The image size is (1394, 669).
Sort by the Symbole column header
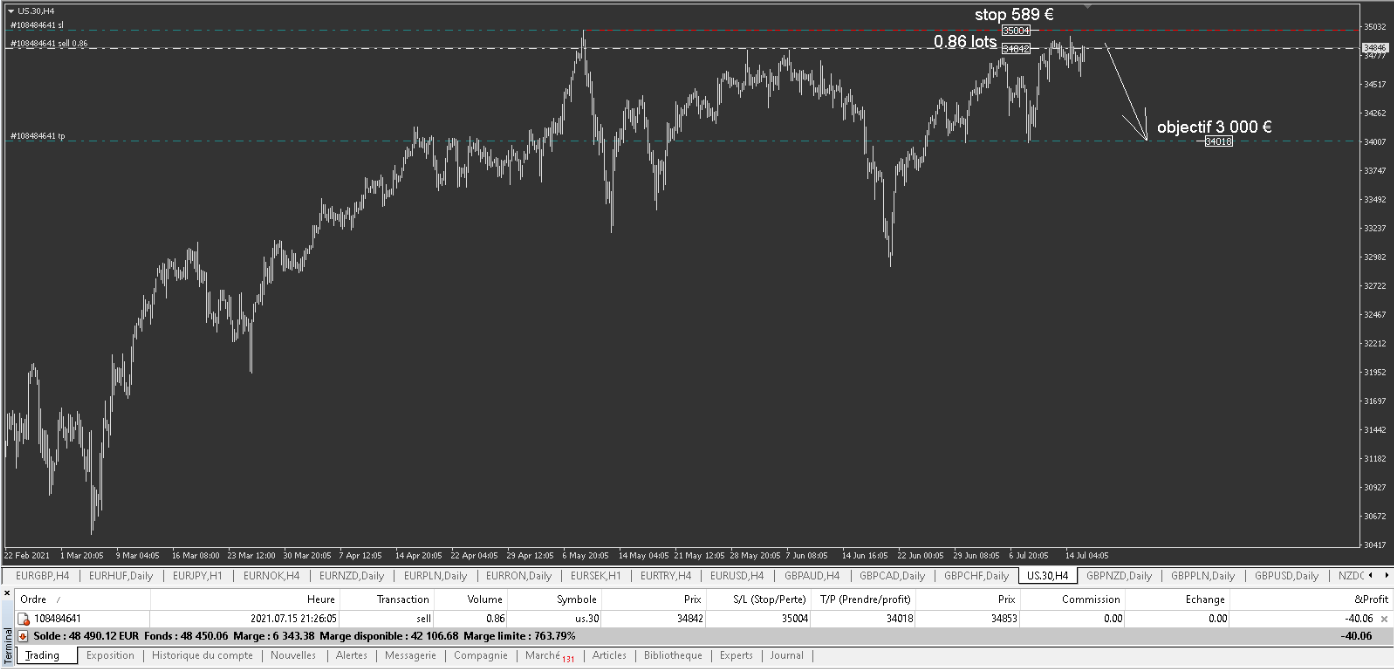[556, 599]
